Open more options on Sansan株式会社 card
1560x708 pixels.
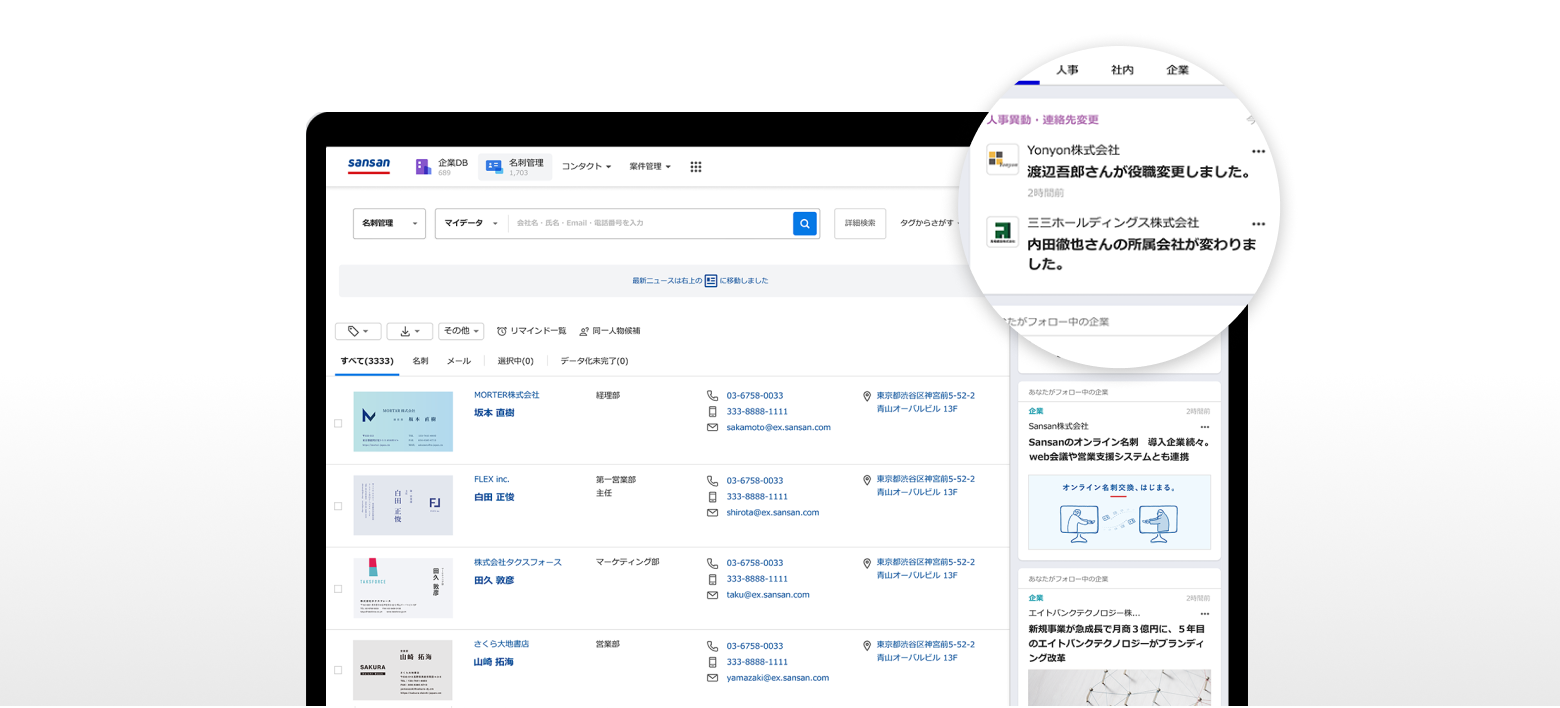pos(1205,427)
